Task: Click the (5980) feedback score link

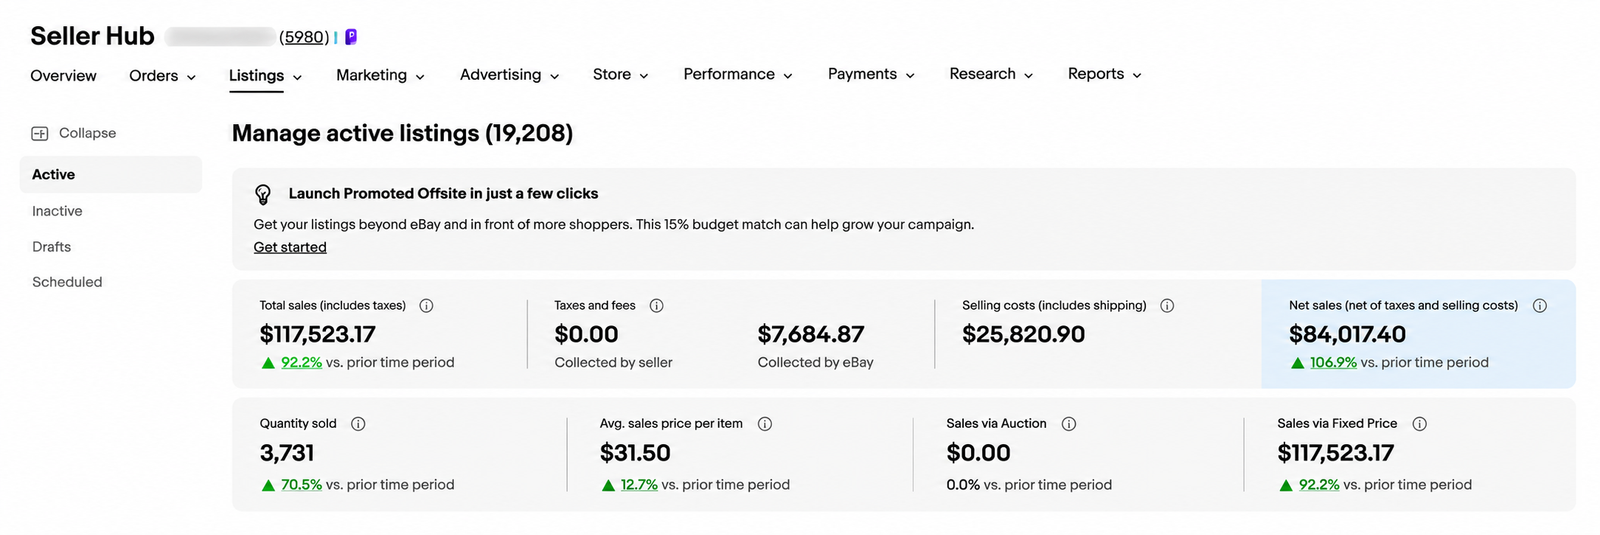Action: [x=304, y=37]
